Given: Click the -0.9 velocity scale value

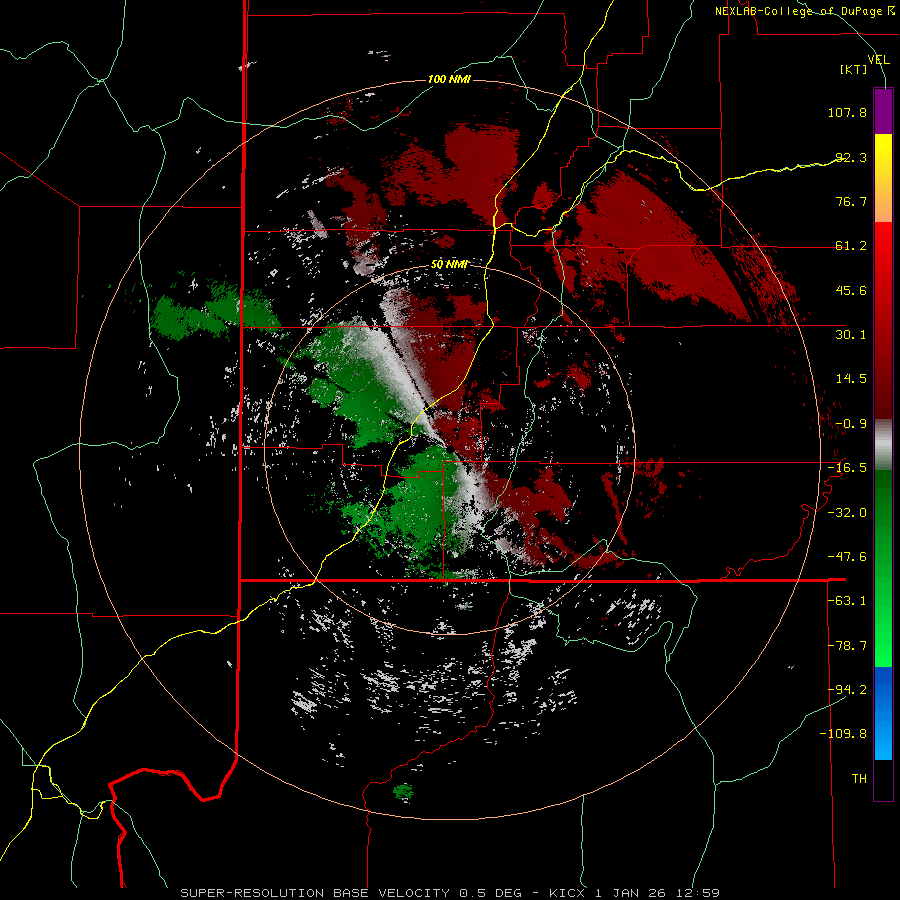Looking at the screenshot, I should 851,423.
